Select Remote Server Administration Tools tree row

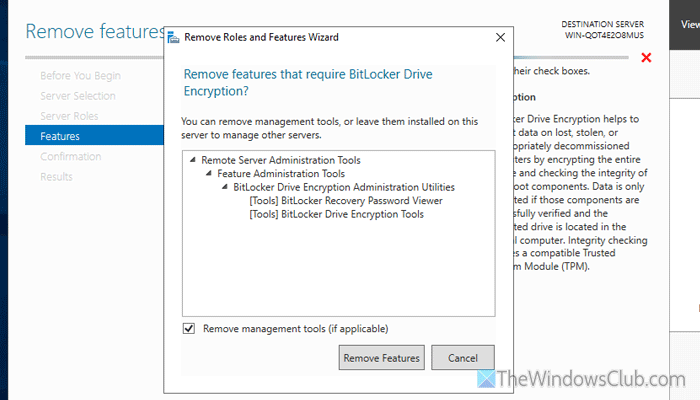pos(281,160)
